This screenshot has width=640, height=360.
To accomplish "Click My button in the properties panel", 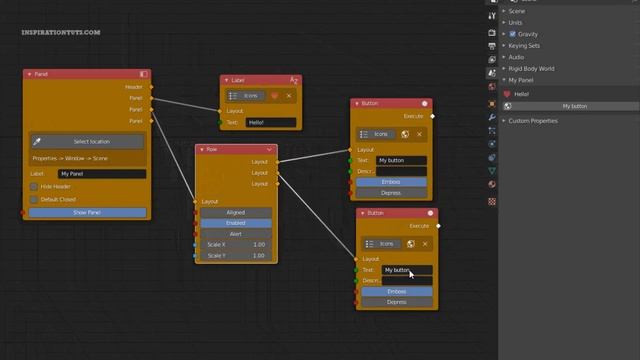I will click(x=571, y=106).
